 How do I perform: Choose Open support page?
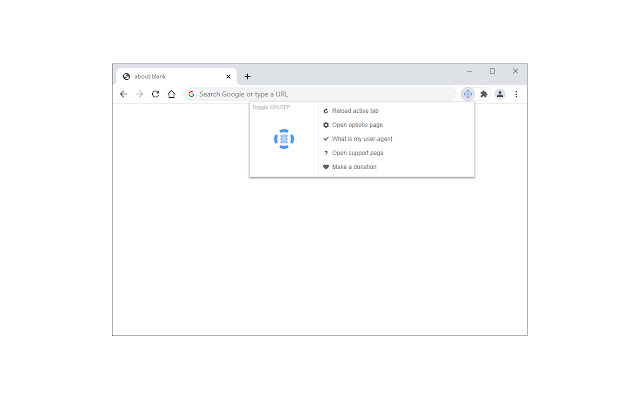click(353, 153)
